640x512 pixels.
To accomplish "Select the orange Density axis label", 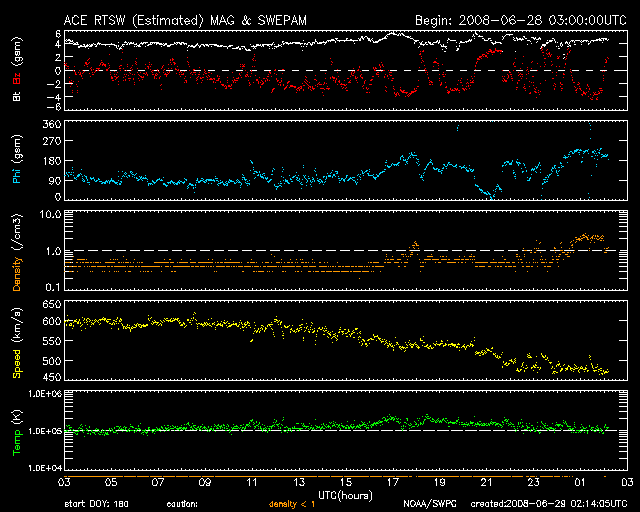I will click(x=16, y=258).
